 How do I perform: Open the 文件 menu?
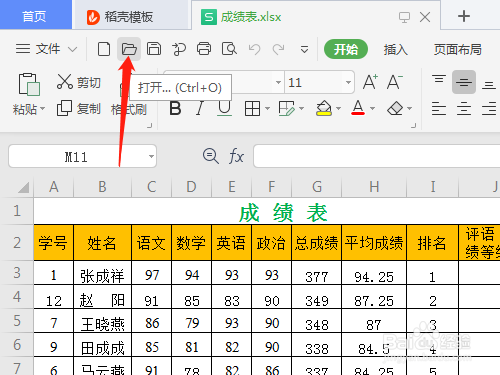point(46,49)
